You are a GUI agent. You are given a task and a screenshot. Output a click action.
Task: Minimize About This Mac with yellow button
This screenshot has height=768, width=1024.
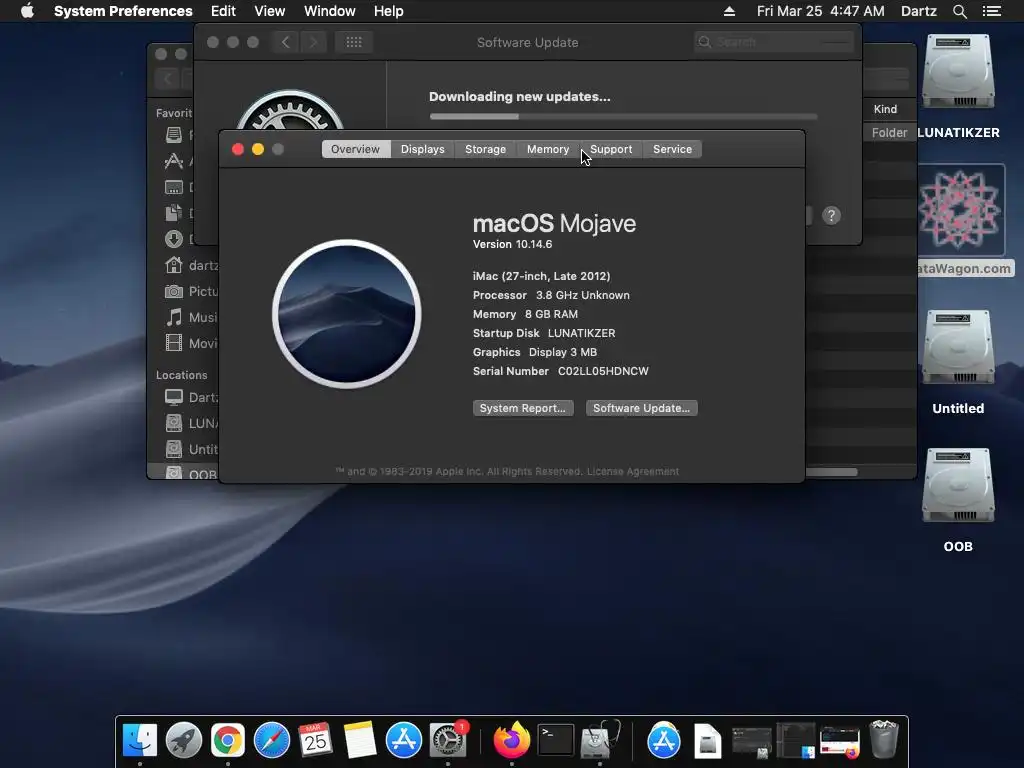coord(258,149)
